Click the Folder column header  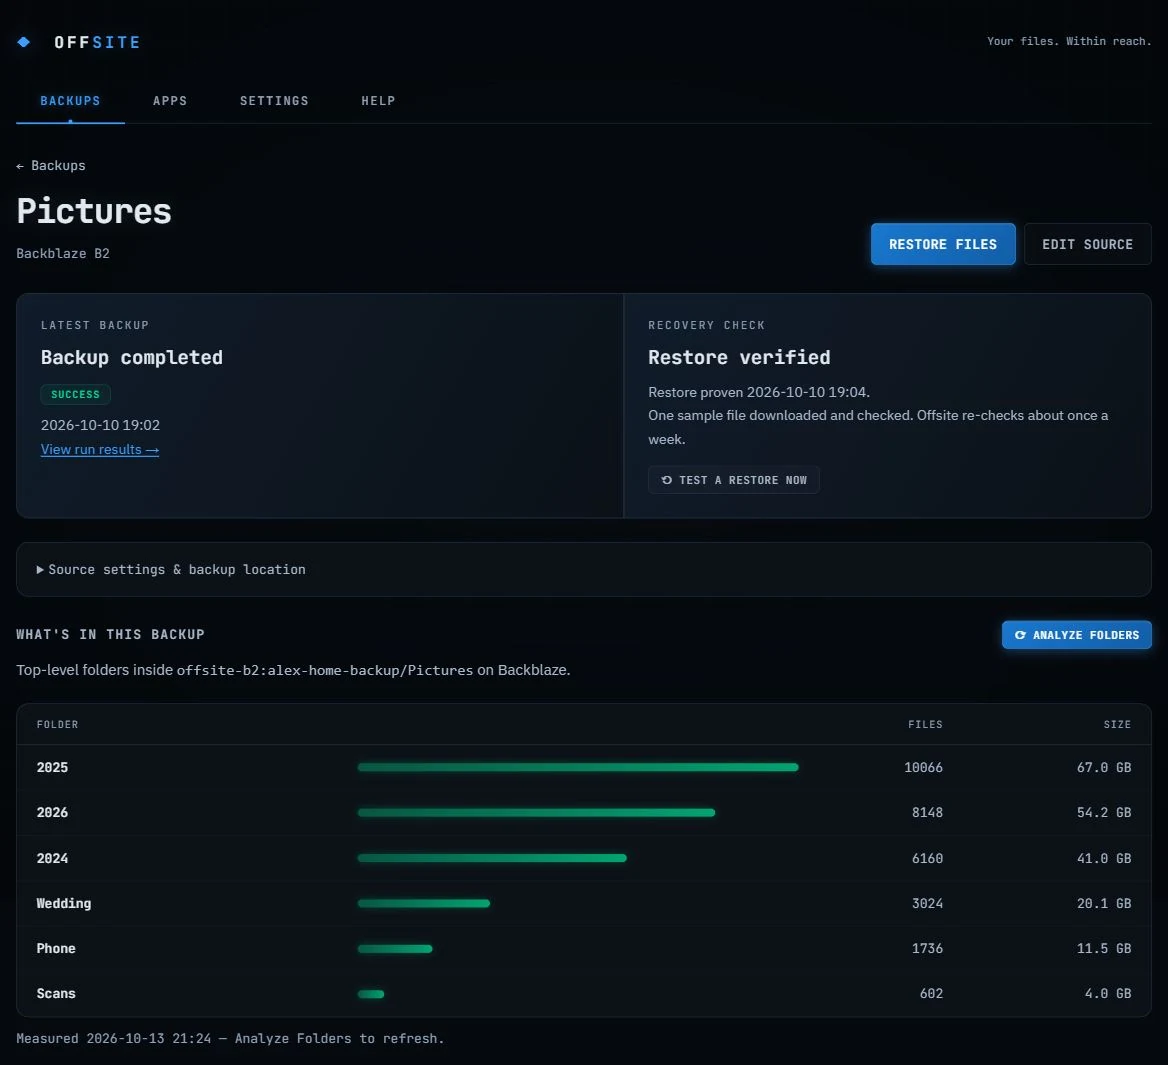pos(57,724)
